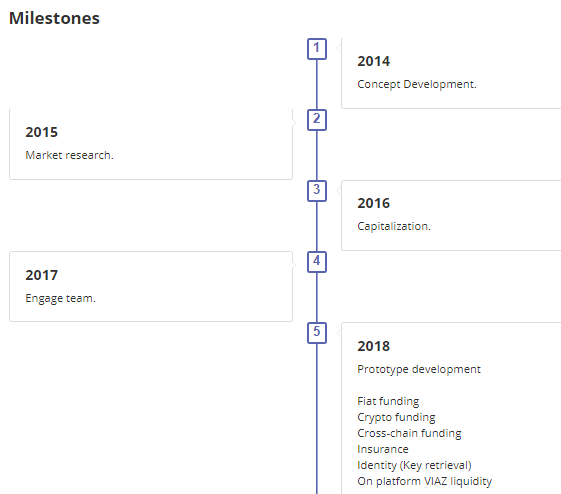561x494 pixels.
Task: Click the Identity (Key retrieval) item
Action: (414, 465)
